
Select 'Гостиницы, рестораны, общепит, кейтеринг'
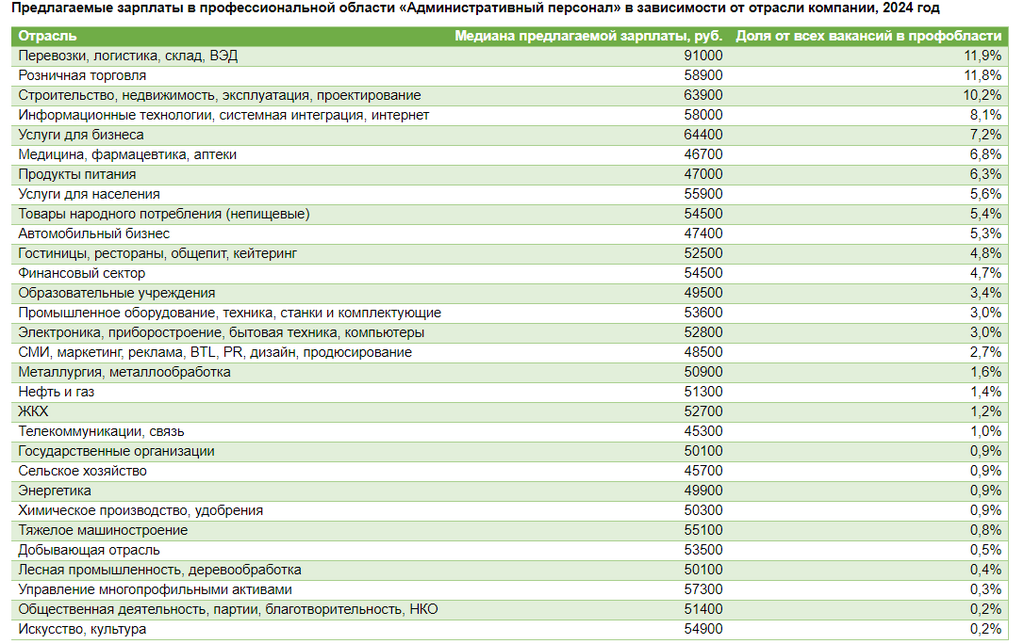(x=157, y=253)
